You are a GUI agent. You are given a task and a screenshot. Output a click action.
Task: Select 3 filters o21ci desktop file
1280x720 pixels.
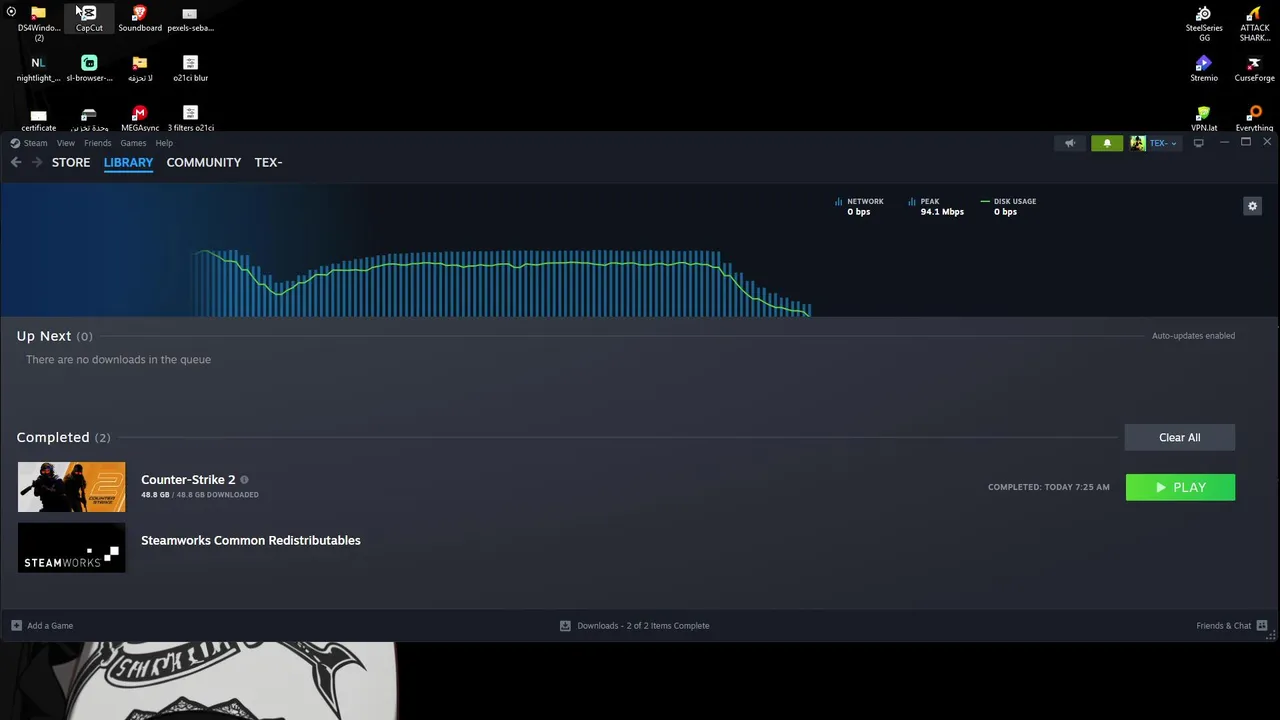click(190, 119)
